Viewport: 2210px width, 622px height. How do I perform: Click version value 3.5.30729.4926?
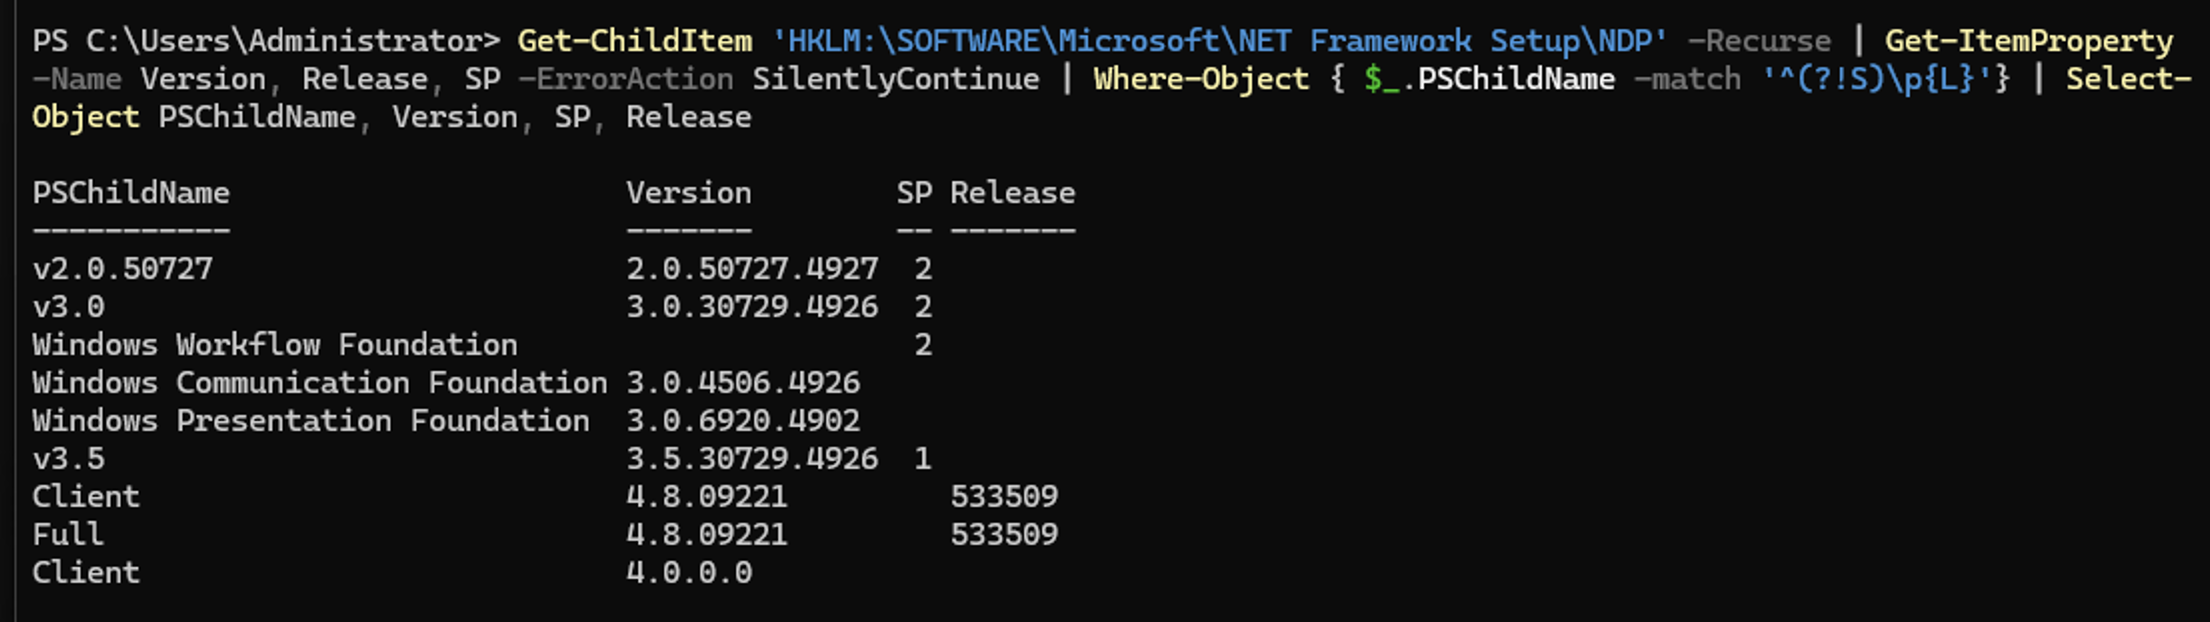click(x=751, y=459)
